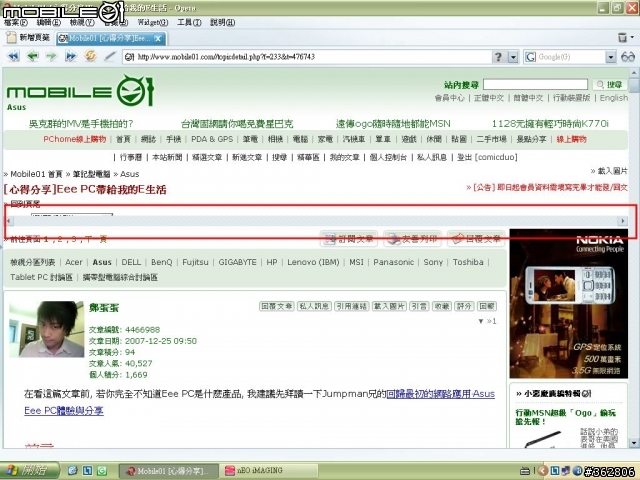This screenshot has height=480, width=640.
Task: Select the Toshiba brand forum link
Action: pos(468,262)
